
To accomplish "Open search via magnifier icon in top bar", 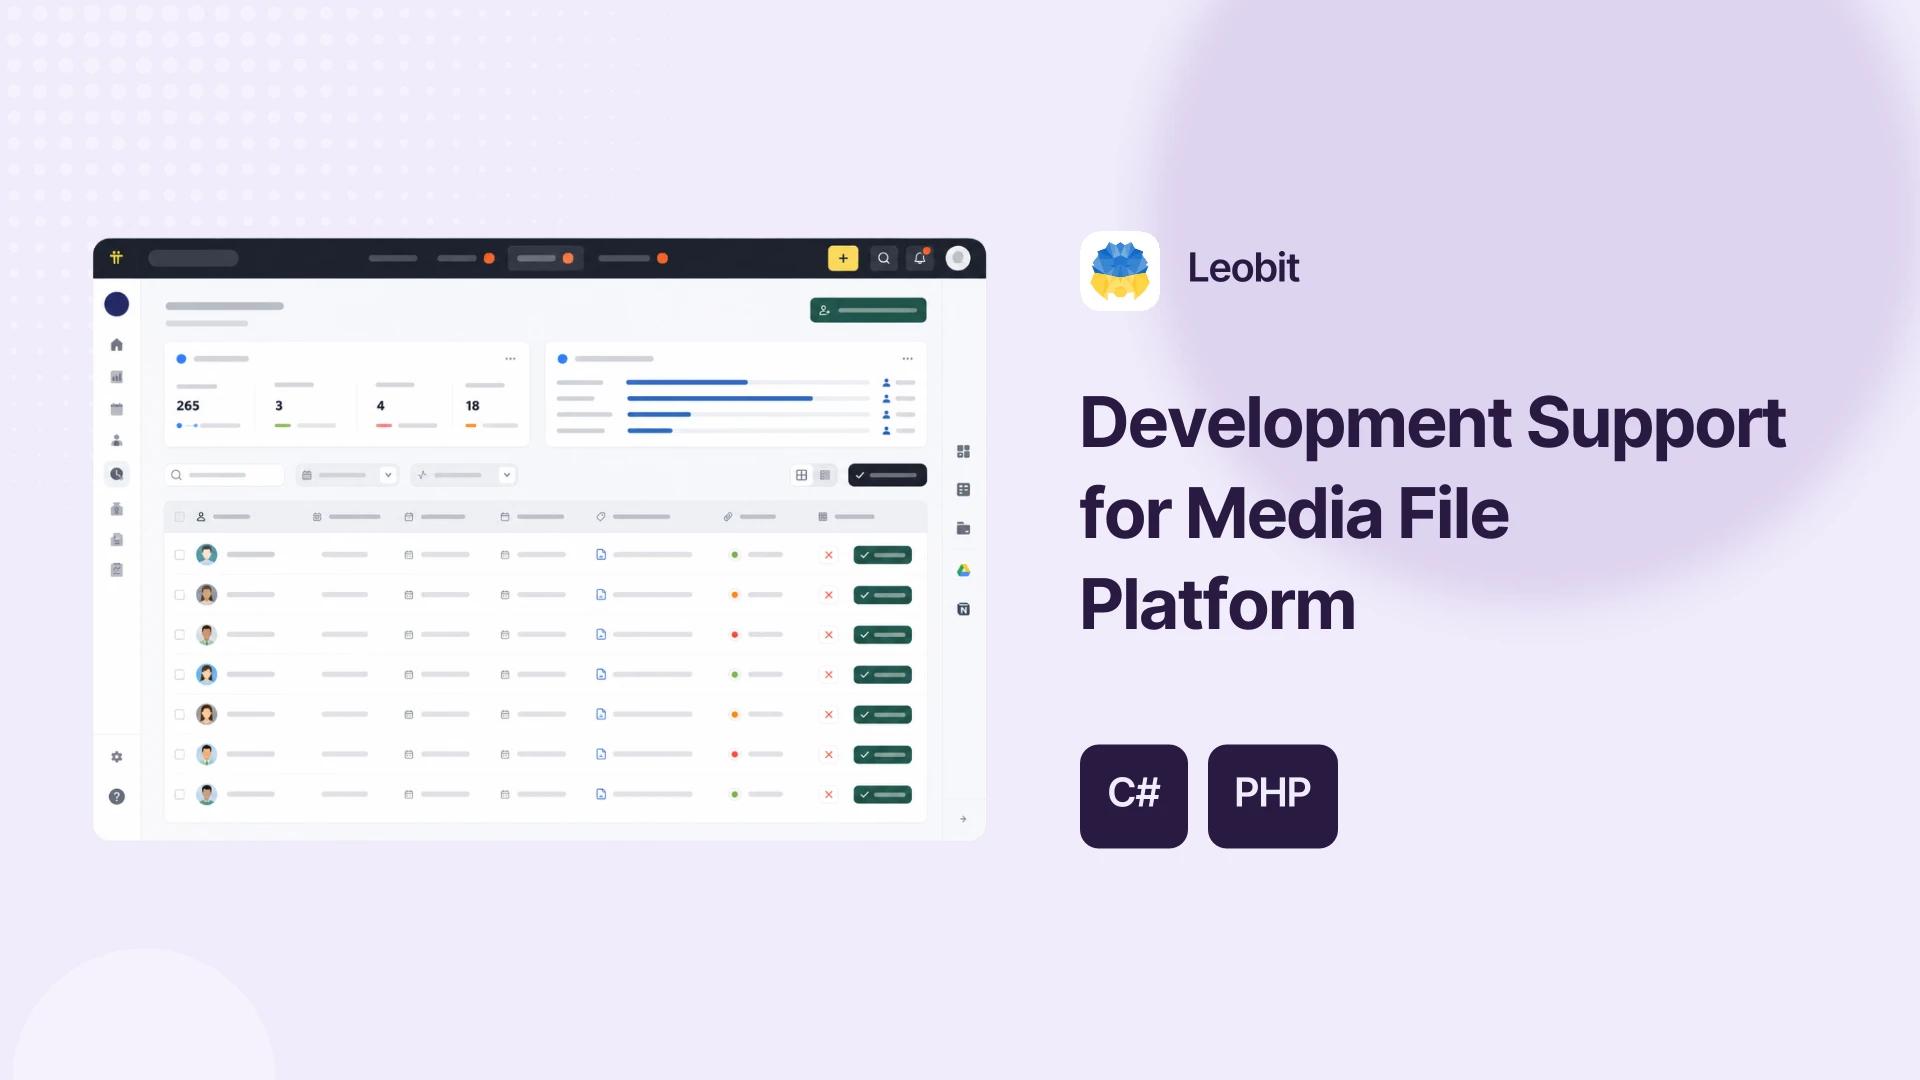I will tap(884, 258).
